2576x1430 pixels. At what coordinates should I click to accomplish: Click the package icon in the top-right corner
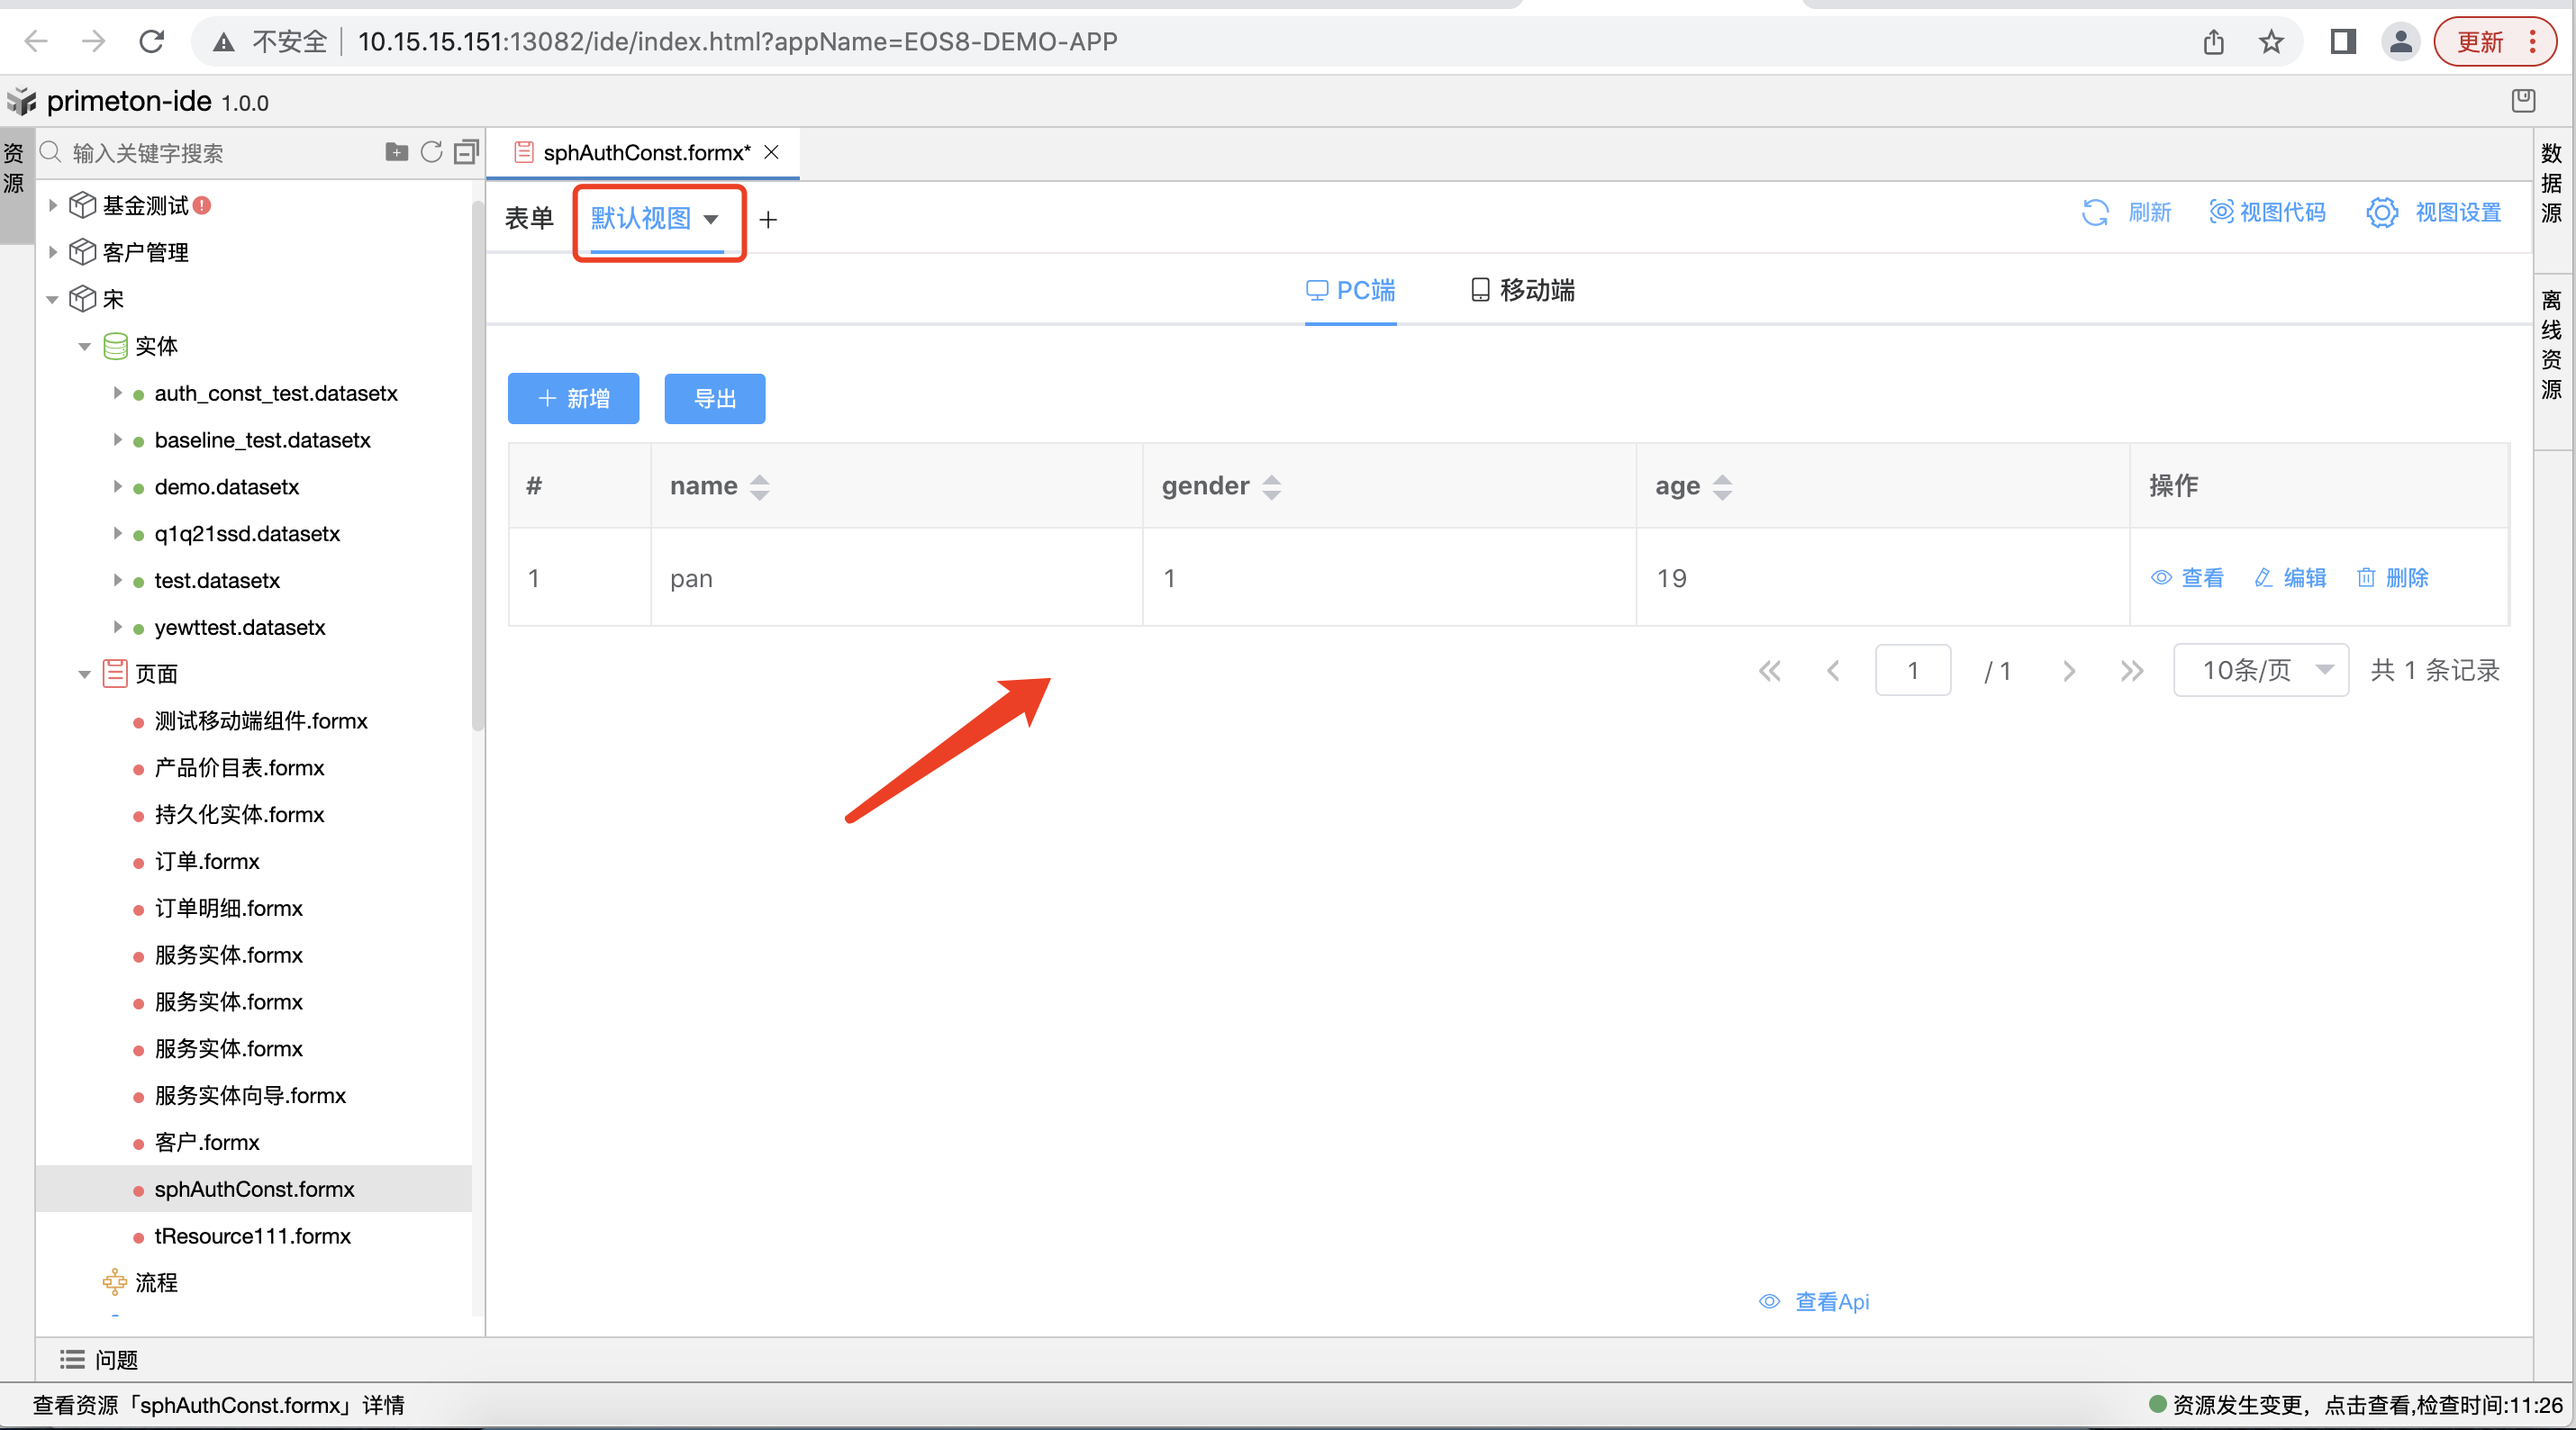(2524, 100)
